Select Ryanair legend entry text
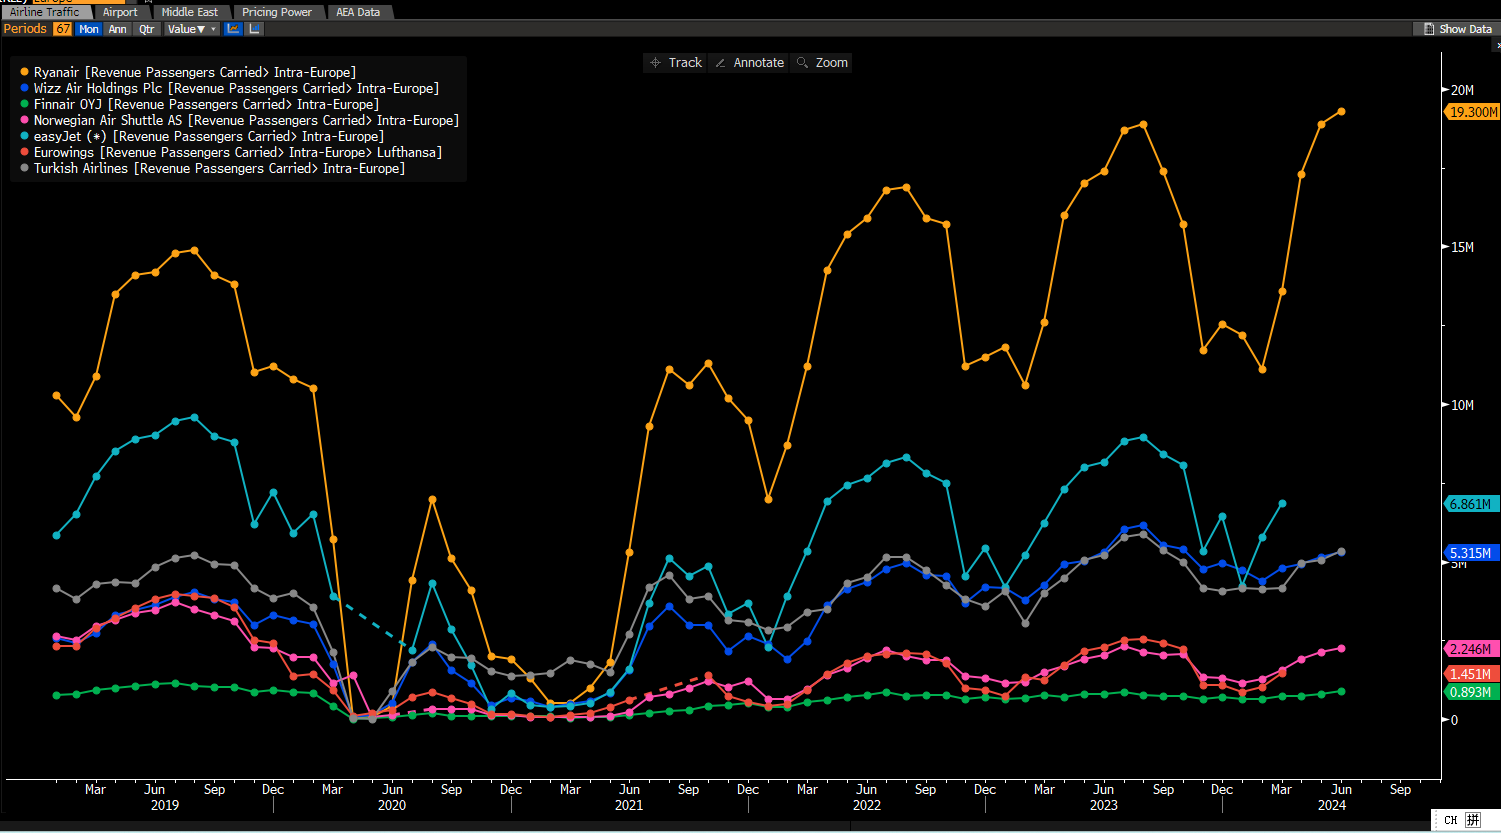Image resolution: width=1501 pixels, height=833 pixels. [195, 72]
